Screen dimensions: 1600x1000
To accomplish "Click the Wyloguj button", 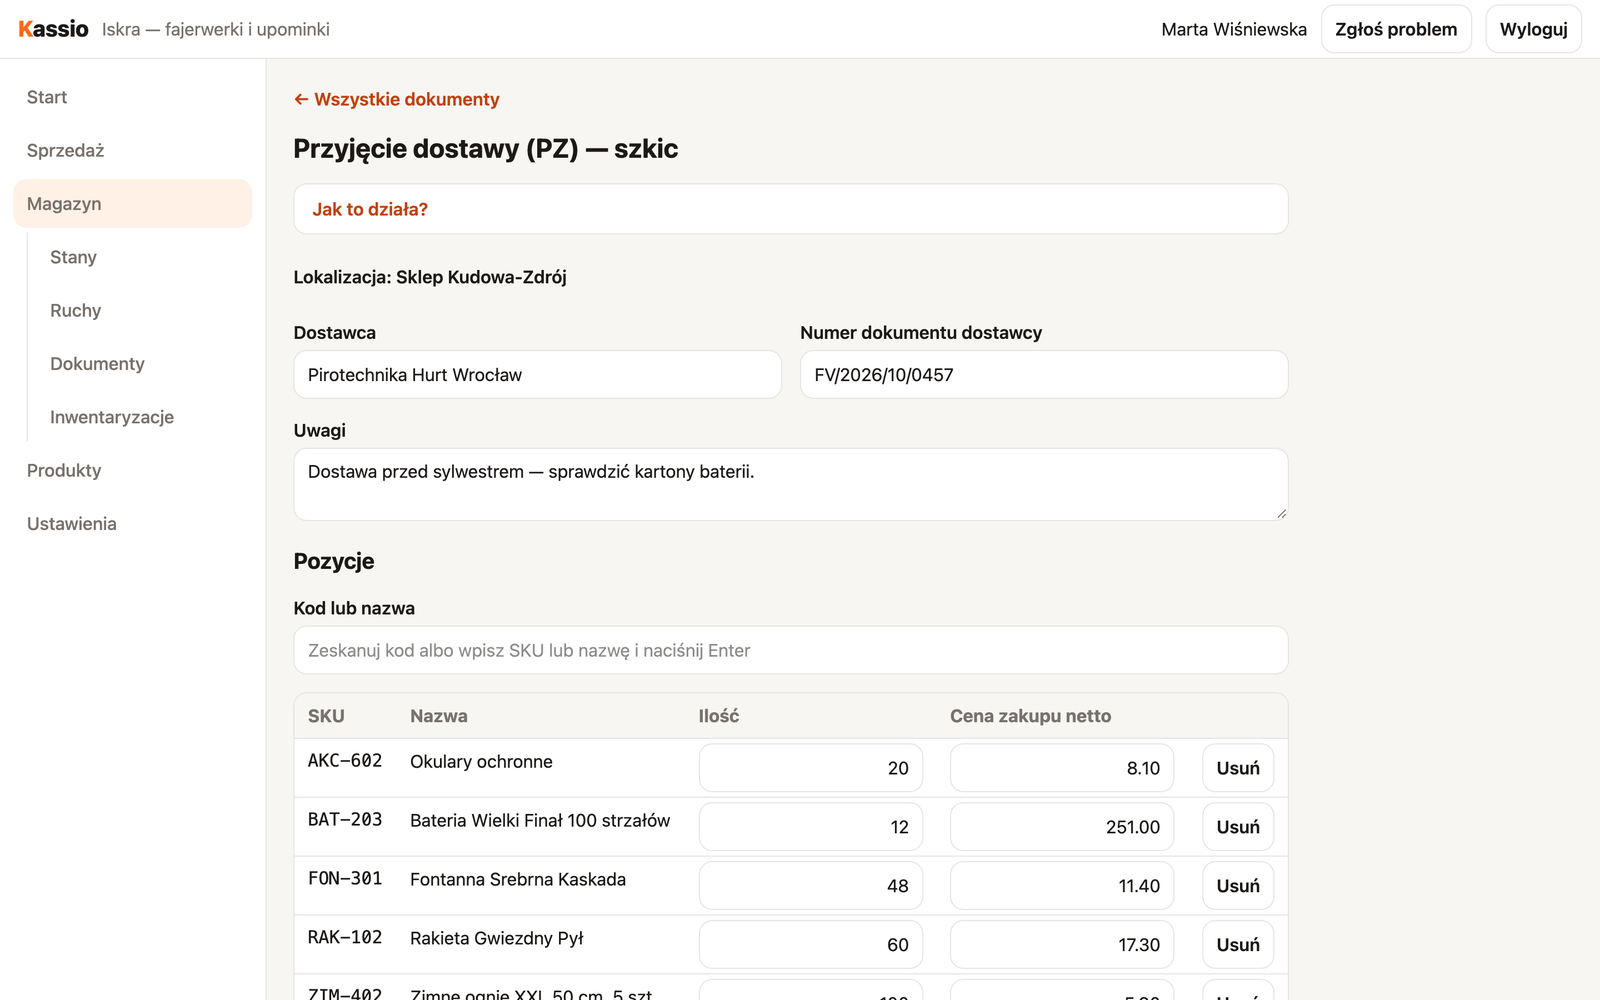I will [x=1533, y=29].
